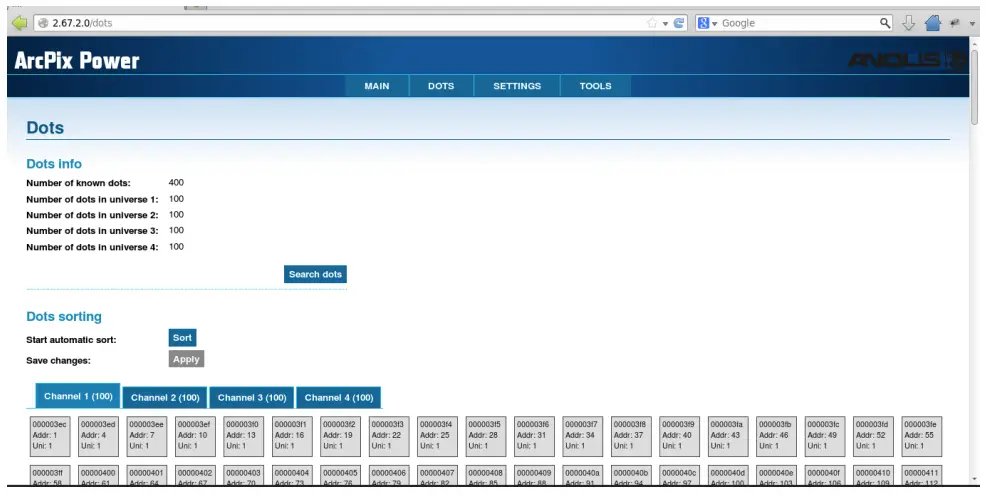Image resolution: width=986 pixels, height=498 pixels.
Task: Open the Google search engine selector
Action: click(707, 23)
